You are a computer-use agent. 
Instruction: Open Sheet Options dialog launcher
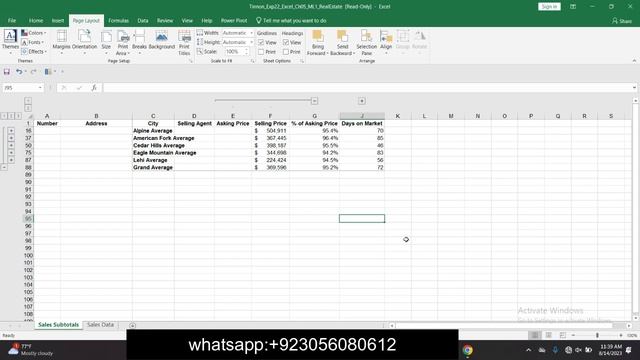click(x=302, y=61)
